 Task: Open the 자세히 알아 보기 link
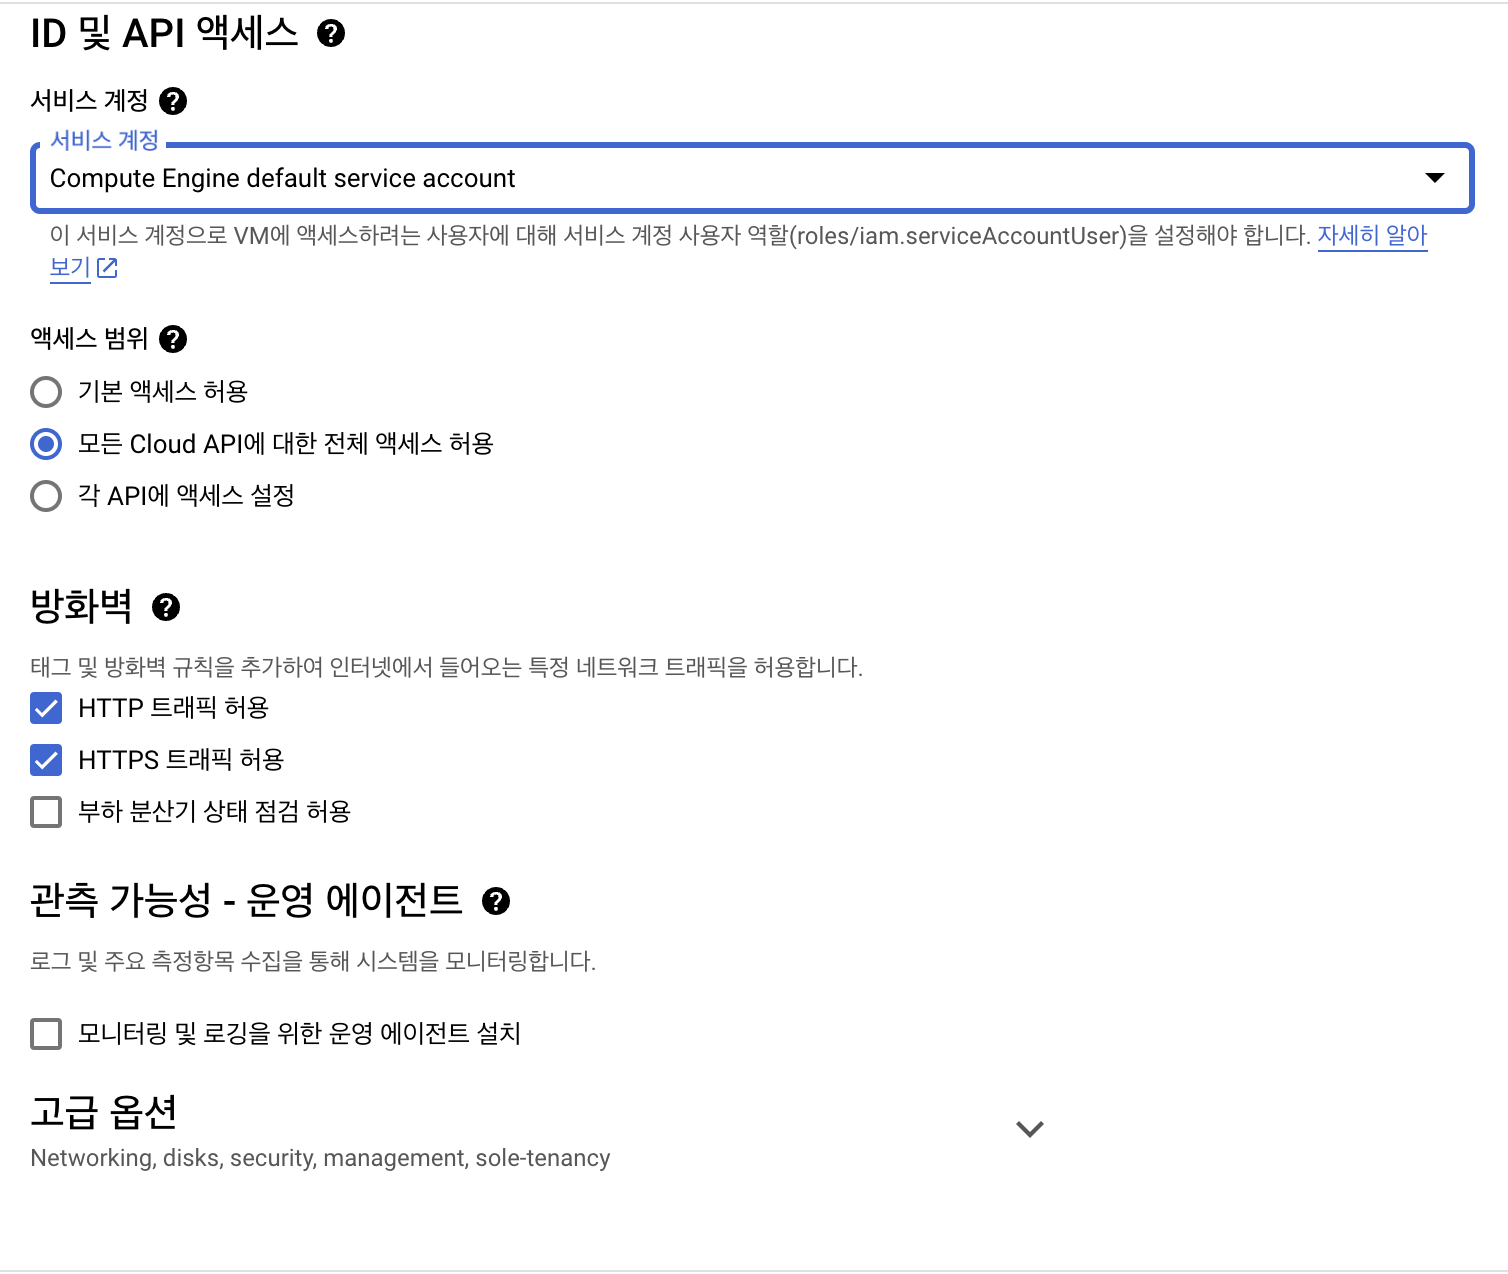pyautogui.click(x=1372, y=236)
